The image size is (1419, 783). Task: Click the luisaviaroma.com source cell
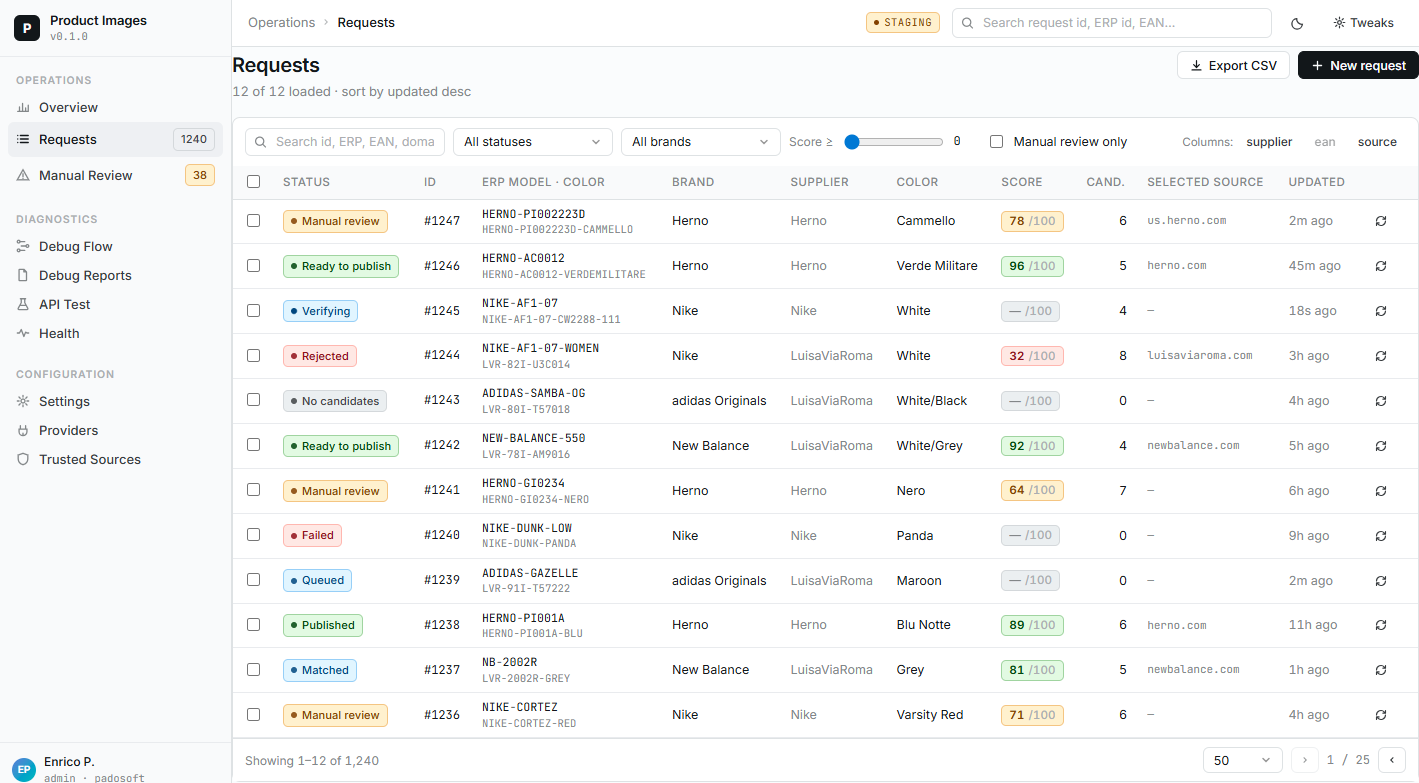point(1200,356)
